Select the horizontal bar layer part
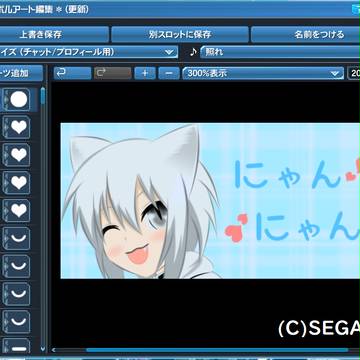This screenshot has height=360, width=360. [x=17, y=346]
